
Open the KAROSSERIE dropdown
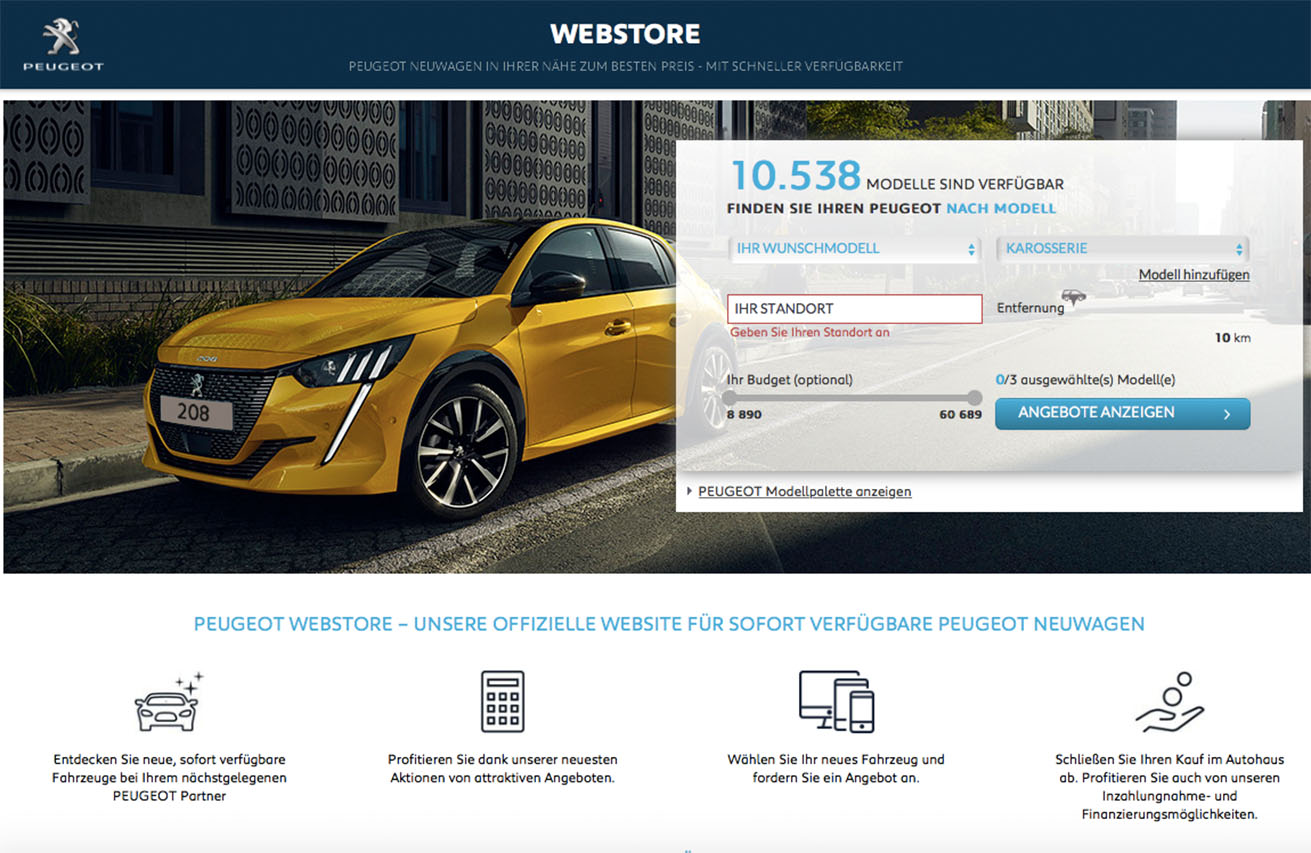(x=1123, y=249)
